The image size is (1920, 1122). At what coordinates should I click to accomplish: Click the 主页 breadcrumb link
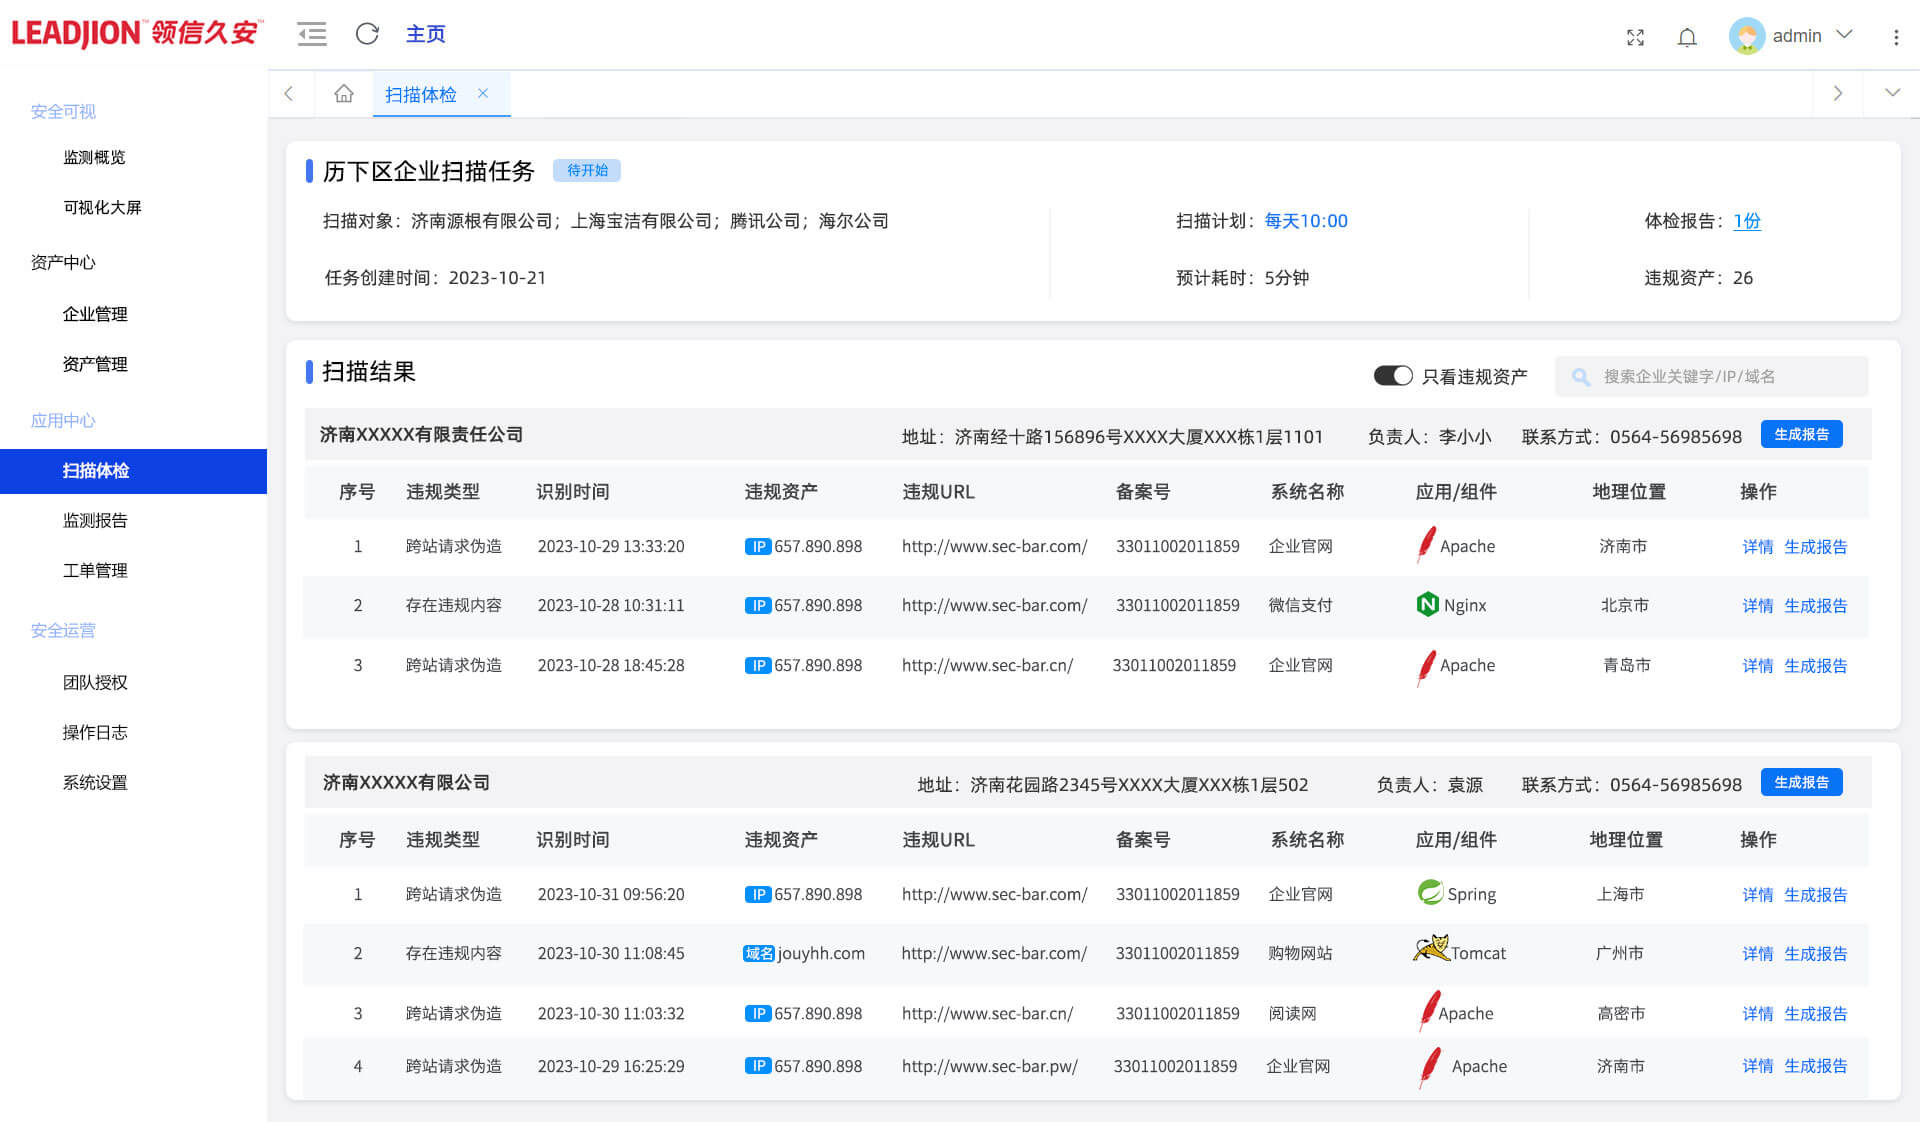(x=425, y=34)
